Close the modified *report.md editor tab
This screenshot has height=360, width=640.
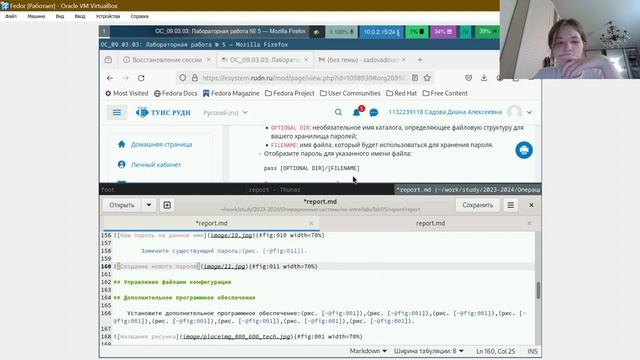coord(311,223)
